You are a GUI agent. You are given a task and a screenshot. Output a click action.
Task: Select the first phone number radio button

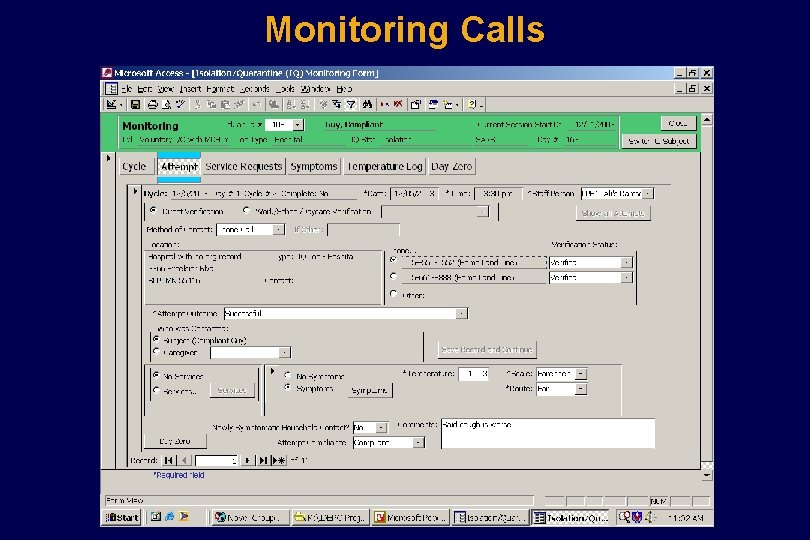(394, 260)
